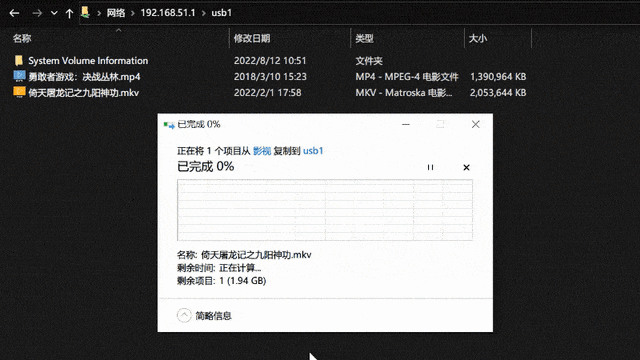Click date 2022/8/12 10:51 cell
The height and width of the screenshot is (360, 640).
[x=270, y=60]
